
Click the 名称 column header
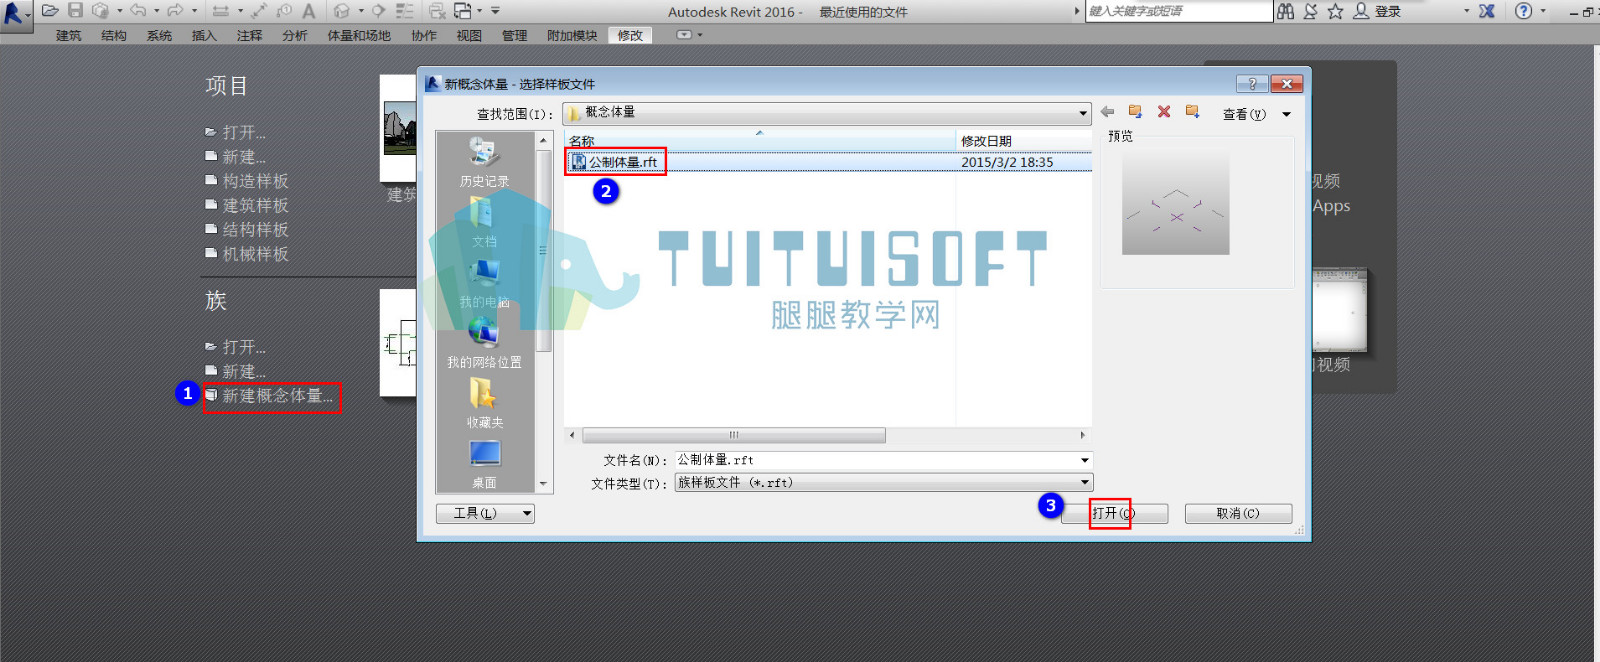(x=760, y=141)
